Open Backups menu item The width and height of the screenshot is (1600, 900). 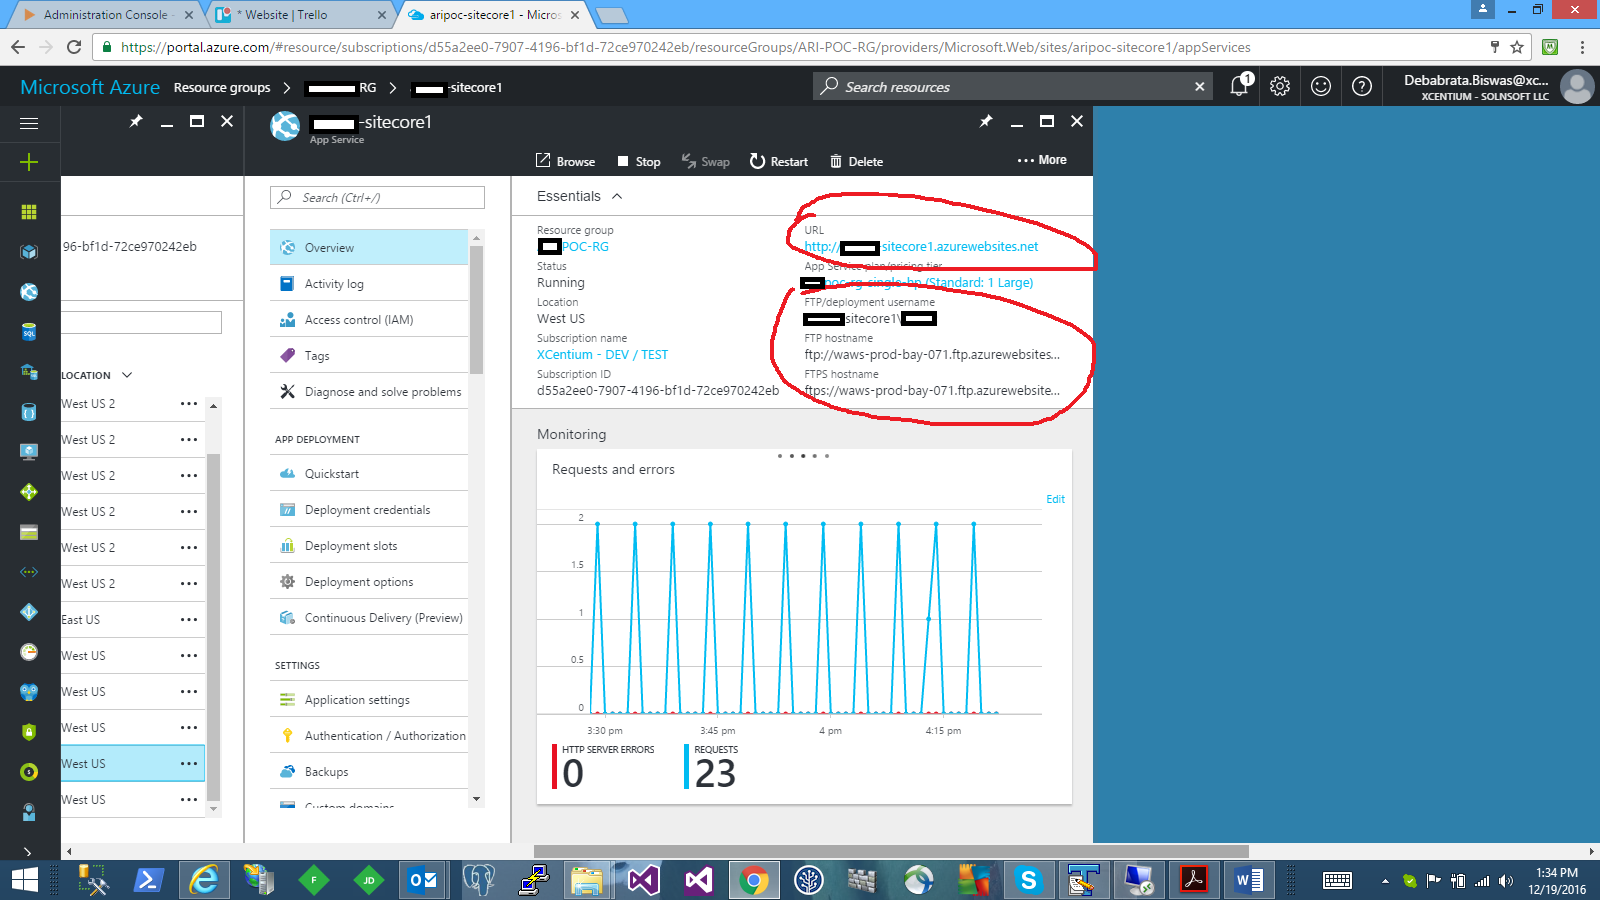pos(369,771)
